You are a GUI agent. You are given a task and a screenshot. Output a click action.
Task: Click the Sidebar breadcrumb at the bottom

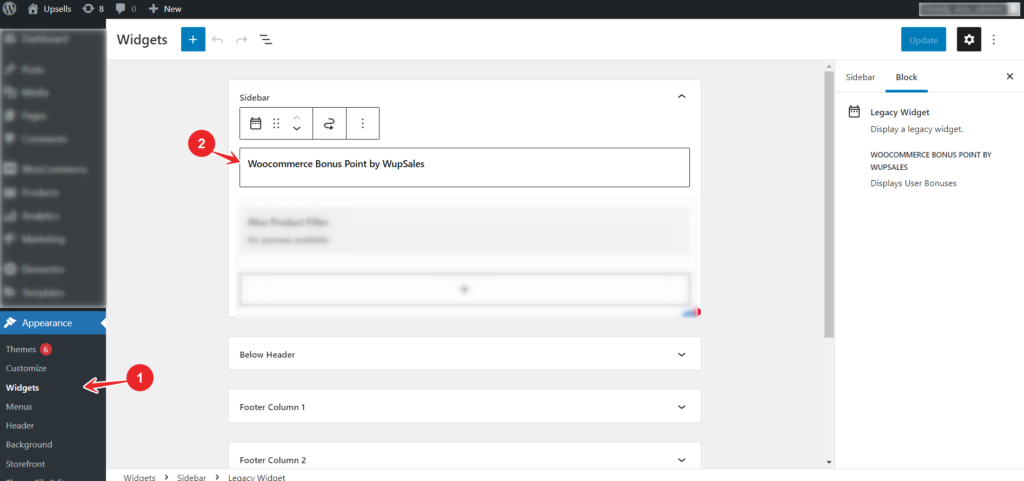tap(191, 477)
